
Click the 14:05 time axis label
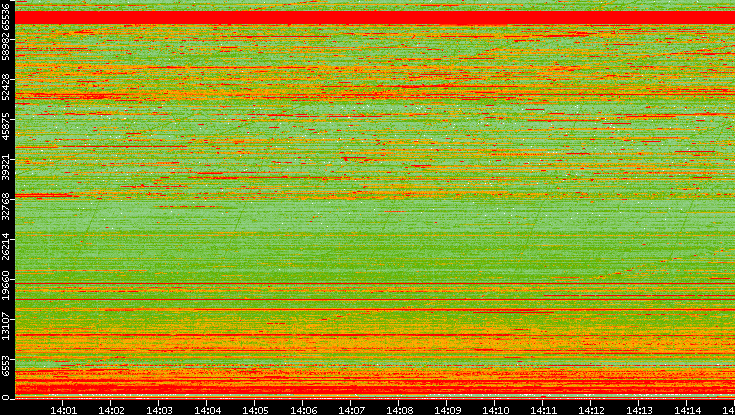click(x=255, y=410)
